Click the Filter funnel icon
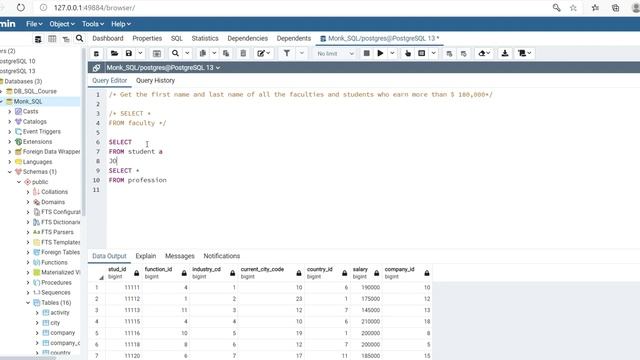Image resolution: width=640 pixels, height=360 pixels. 287,53
